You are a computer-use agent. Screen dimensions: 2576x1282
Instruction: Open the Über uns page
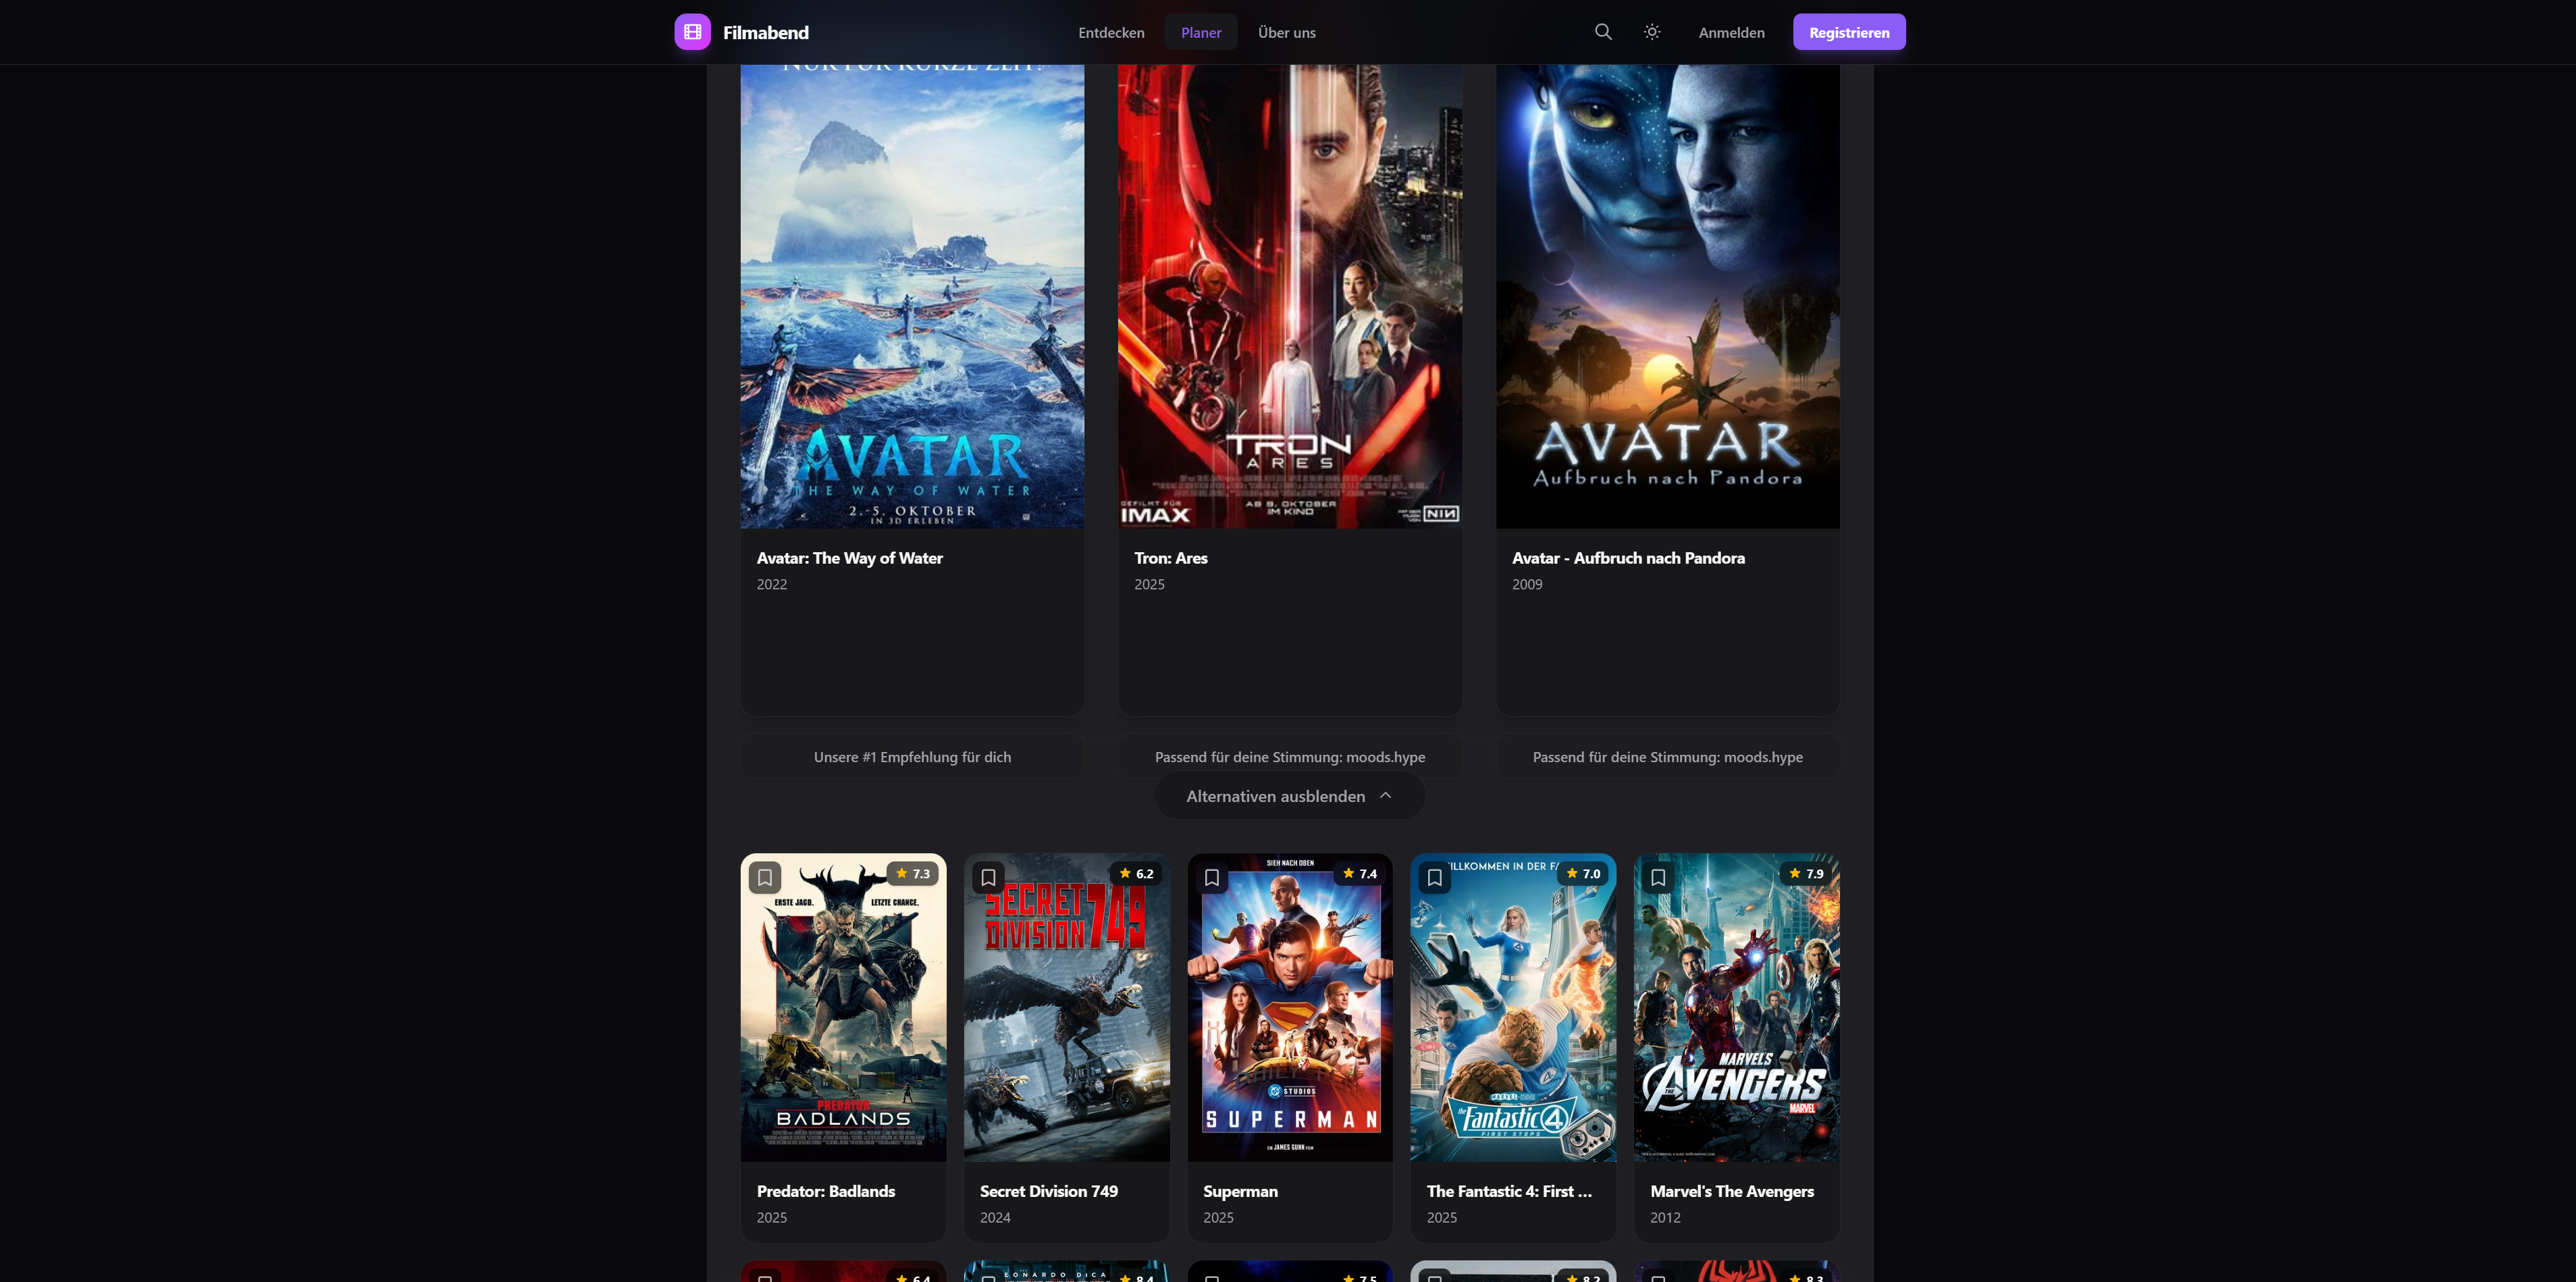tap(1286, 32)
